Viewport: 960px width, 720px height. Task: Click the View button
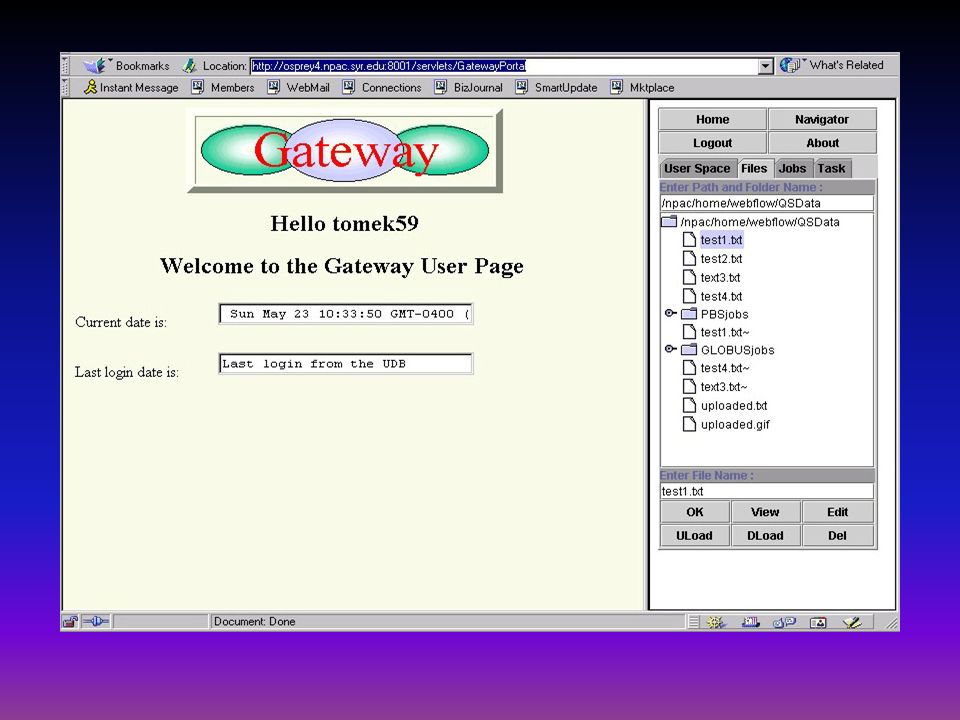pos(765,512)
